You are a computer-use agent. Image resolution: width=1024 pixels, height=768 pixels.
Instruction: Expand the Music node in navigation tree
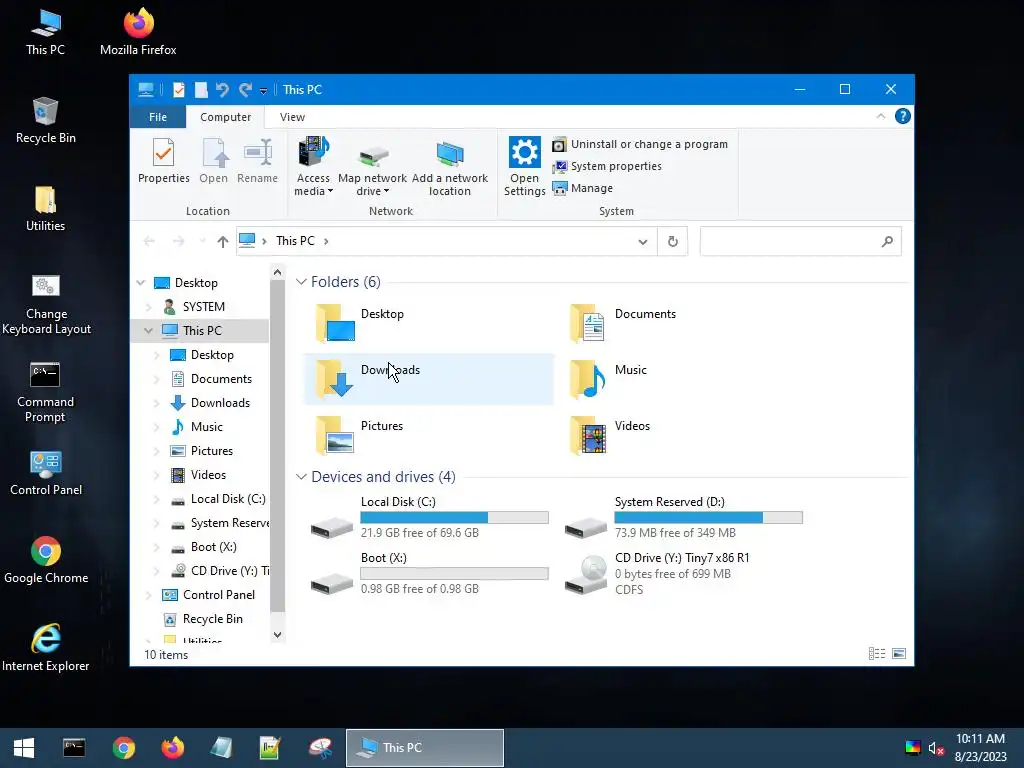click(x=157, y=427)
